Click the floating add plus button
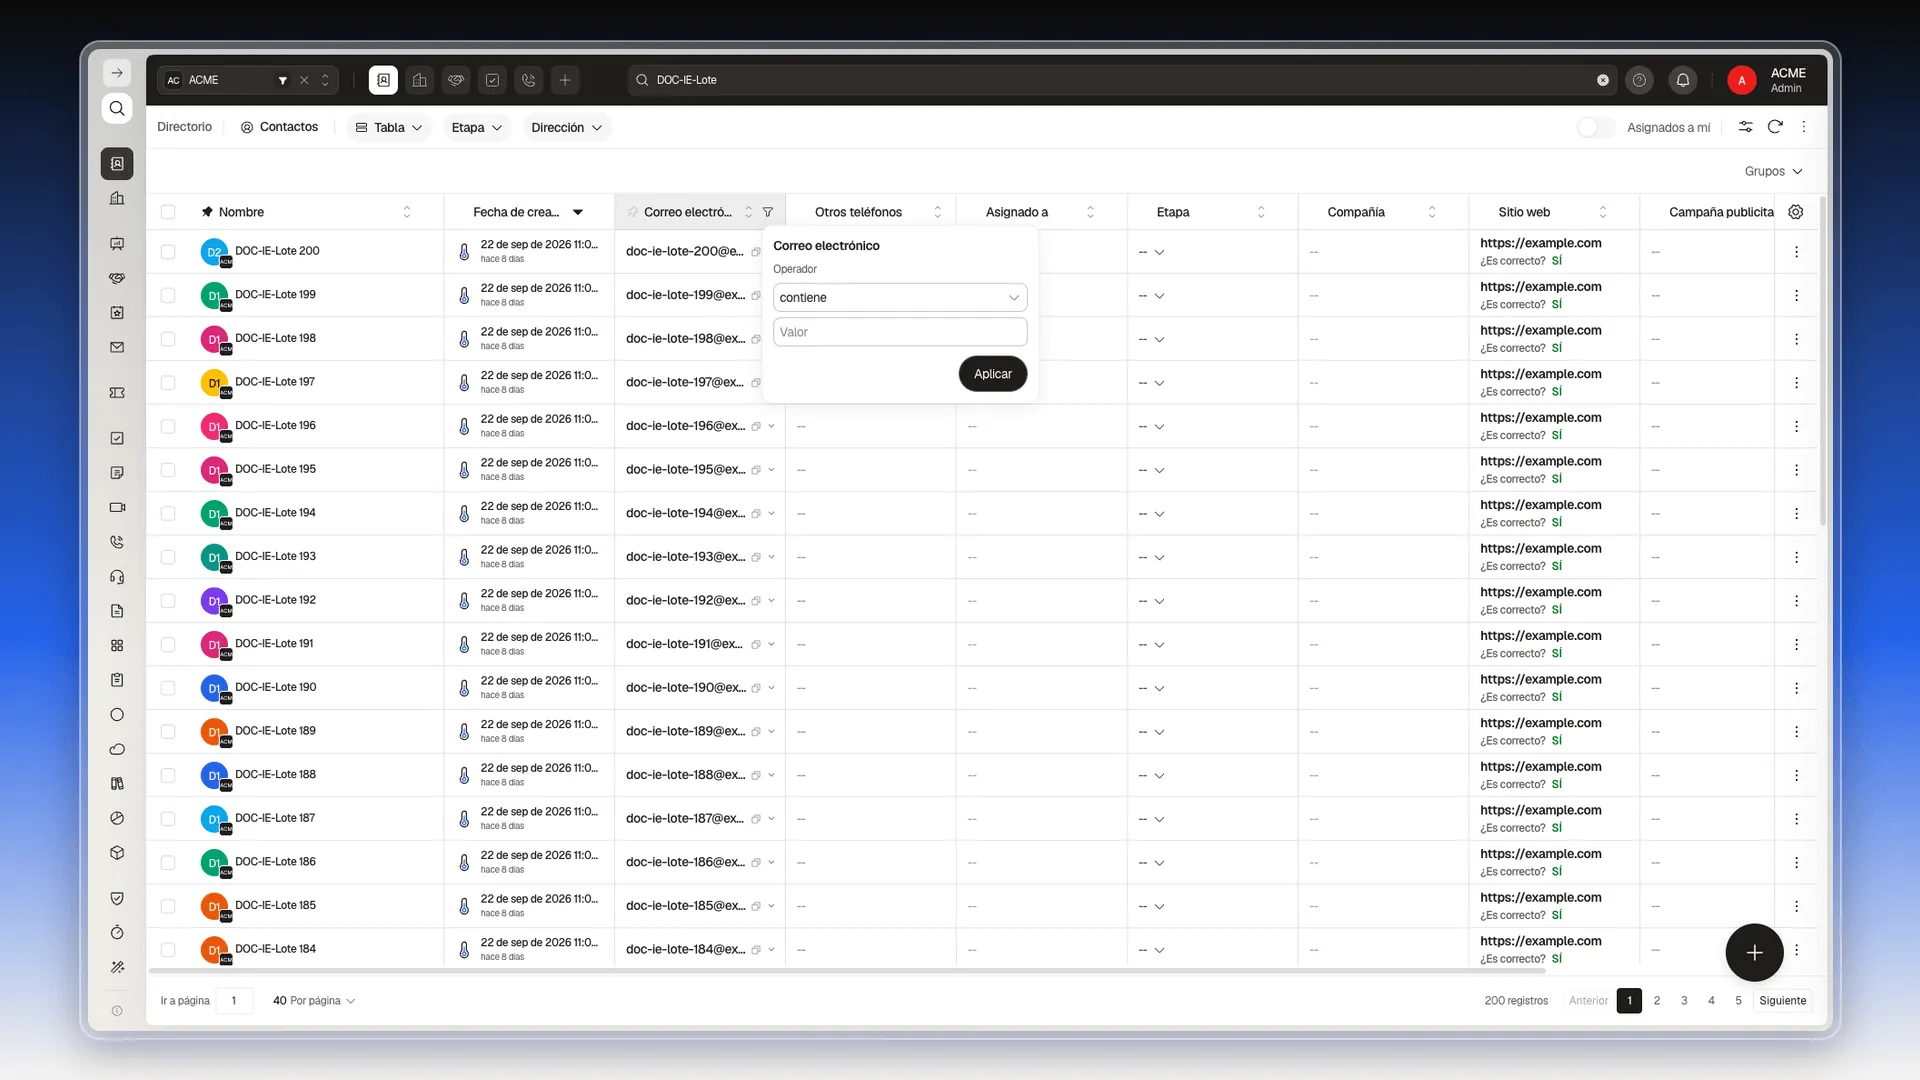 point(1754,953)
